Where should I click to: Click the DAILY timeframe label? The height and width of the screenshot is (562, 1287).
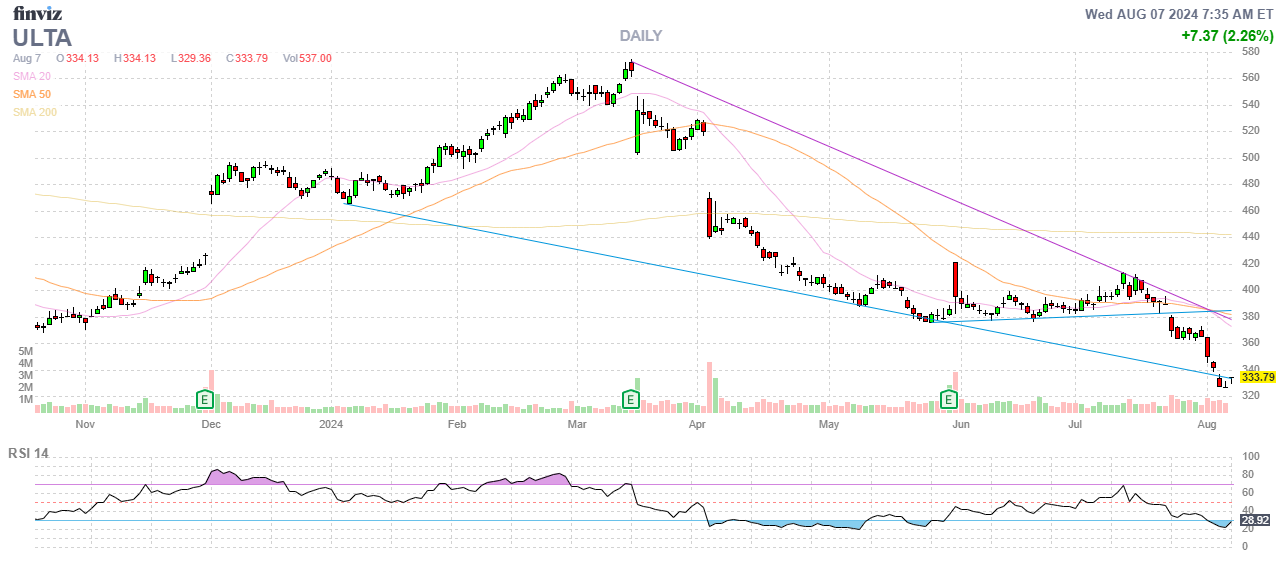point(640,36)
